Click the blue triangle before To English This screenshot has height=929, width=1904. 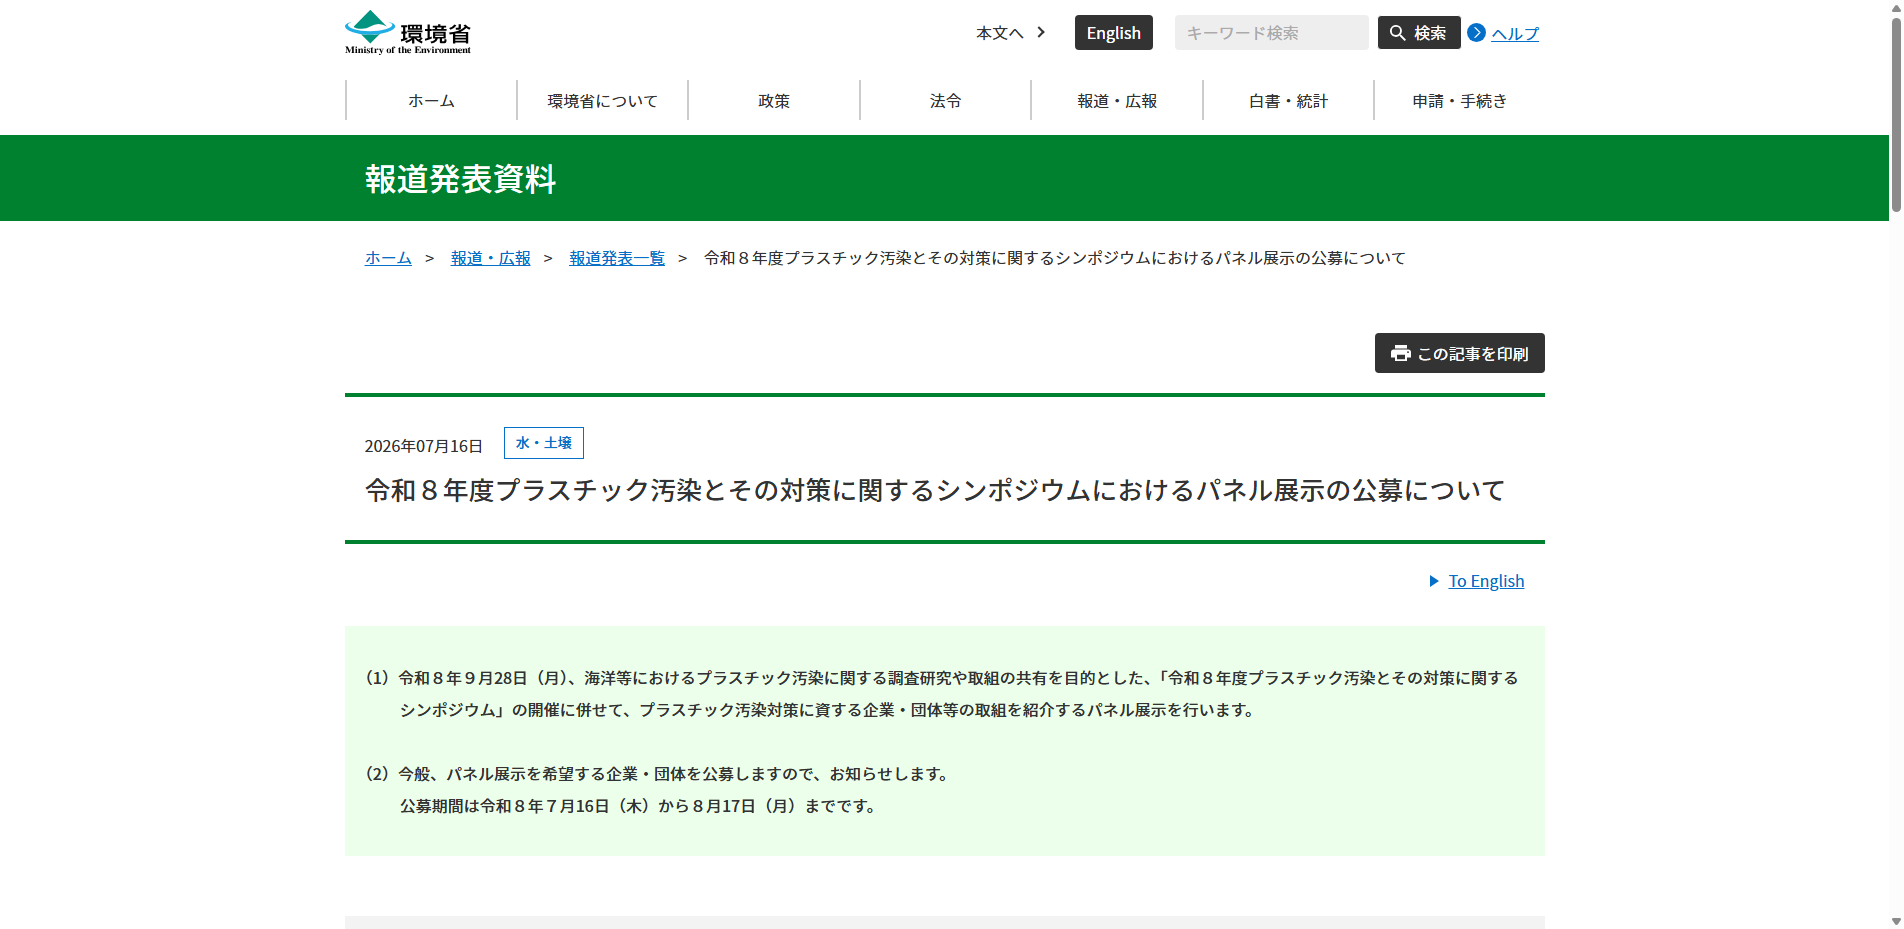tap(1434, 581)
